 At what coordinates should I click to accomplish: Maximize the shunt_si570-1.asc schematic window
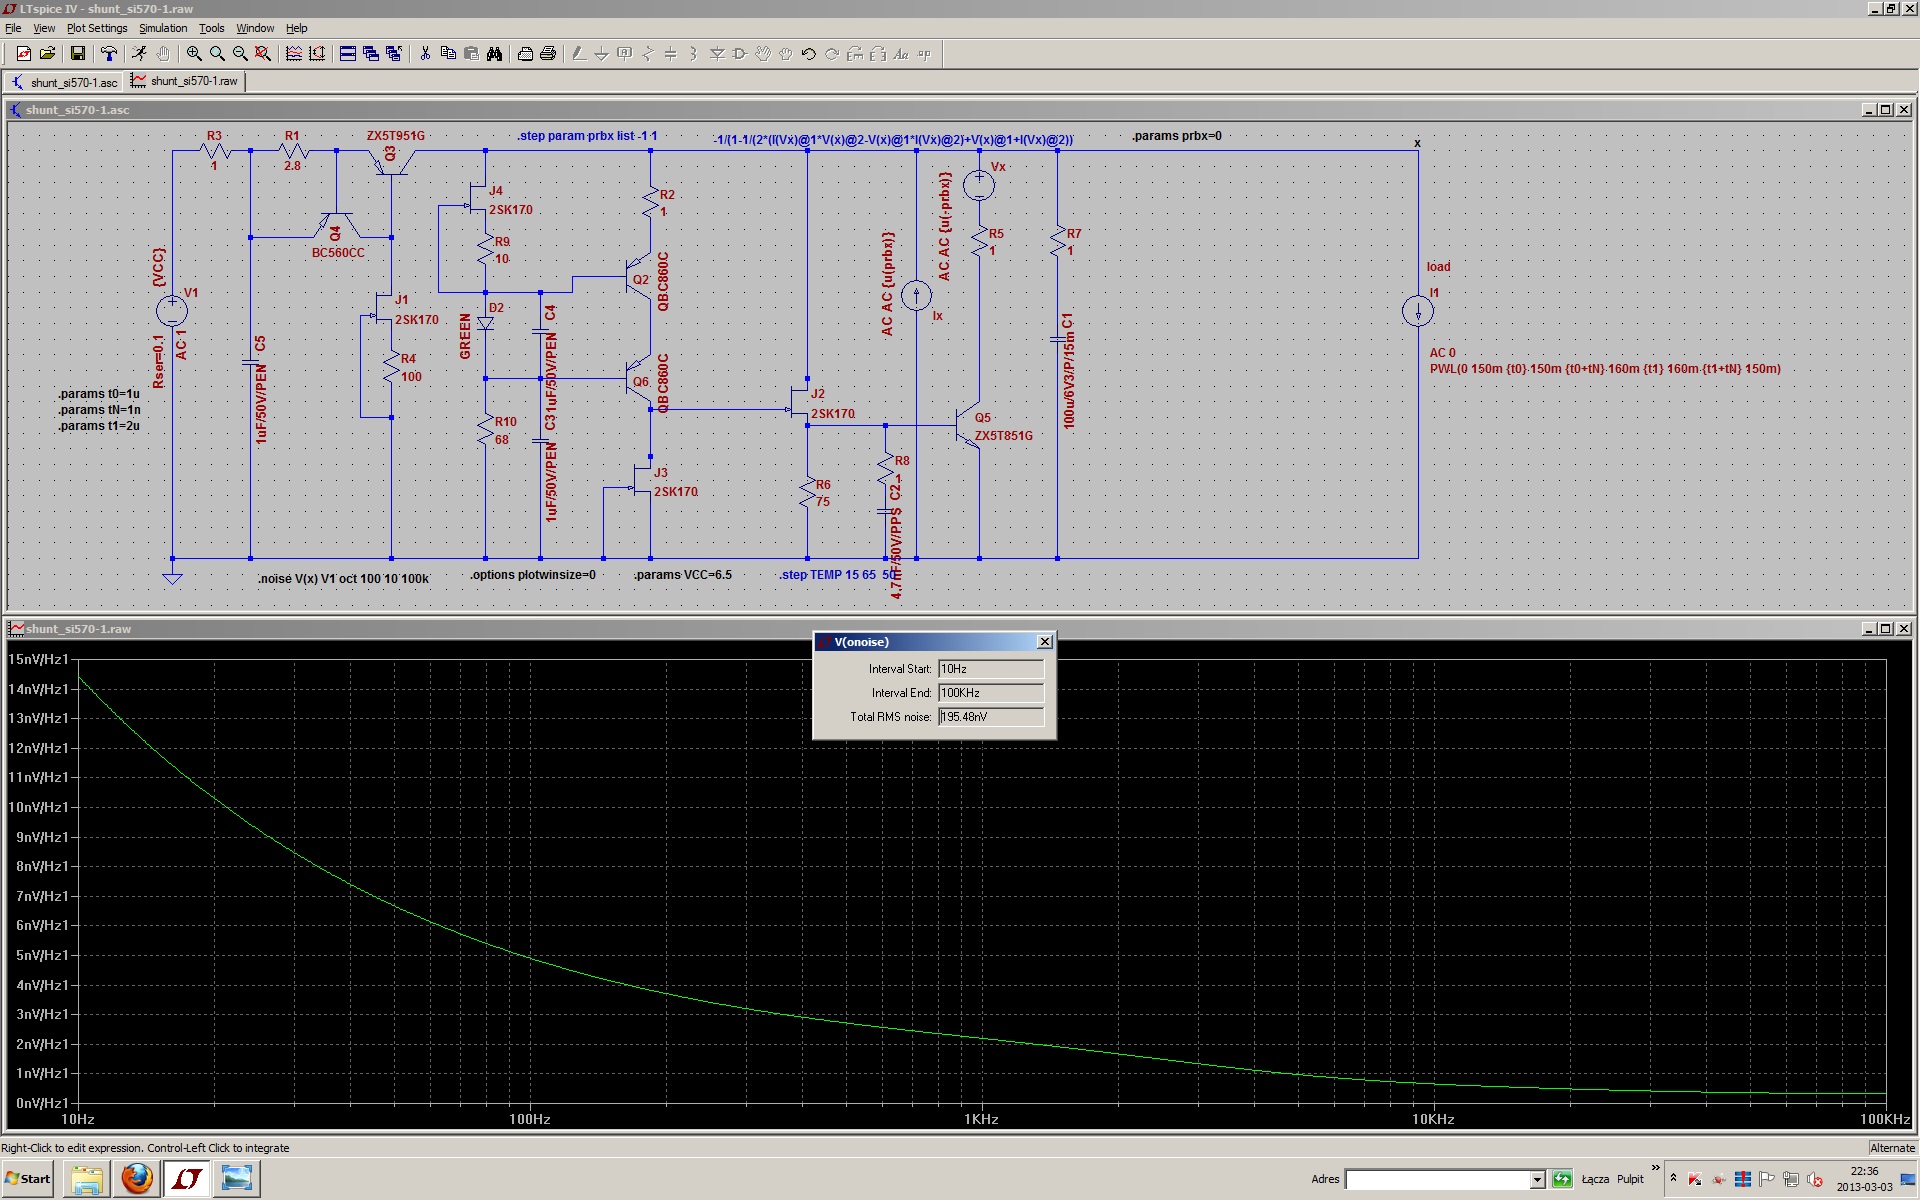pyautogui.click(x=1885, y=110)
